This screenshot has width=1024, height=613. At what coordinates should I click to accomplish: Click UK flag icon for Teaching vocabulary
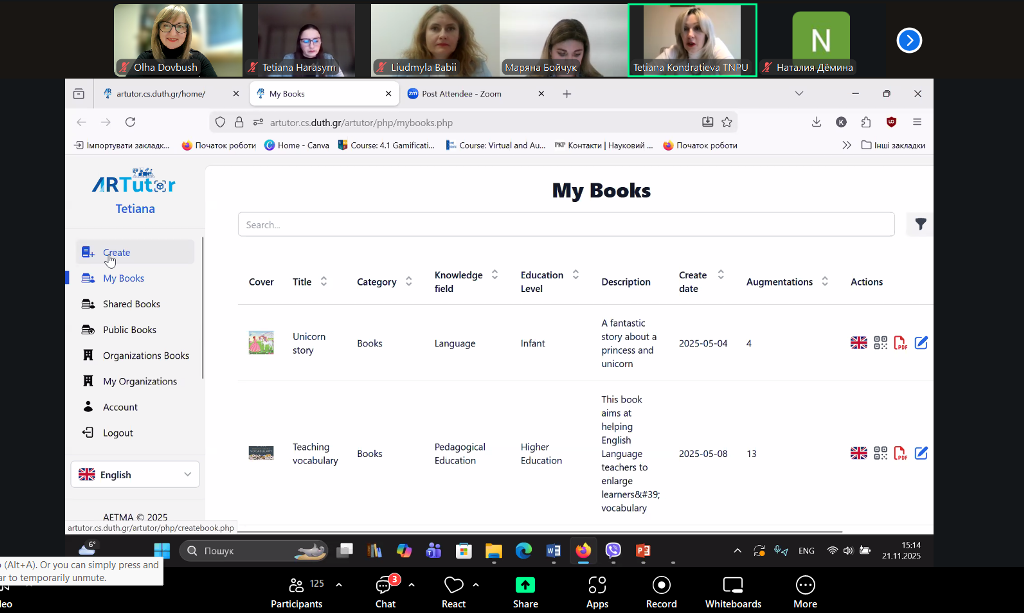coord(858,453)
